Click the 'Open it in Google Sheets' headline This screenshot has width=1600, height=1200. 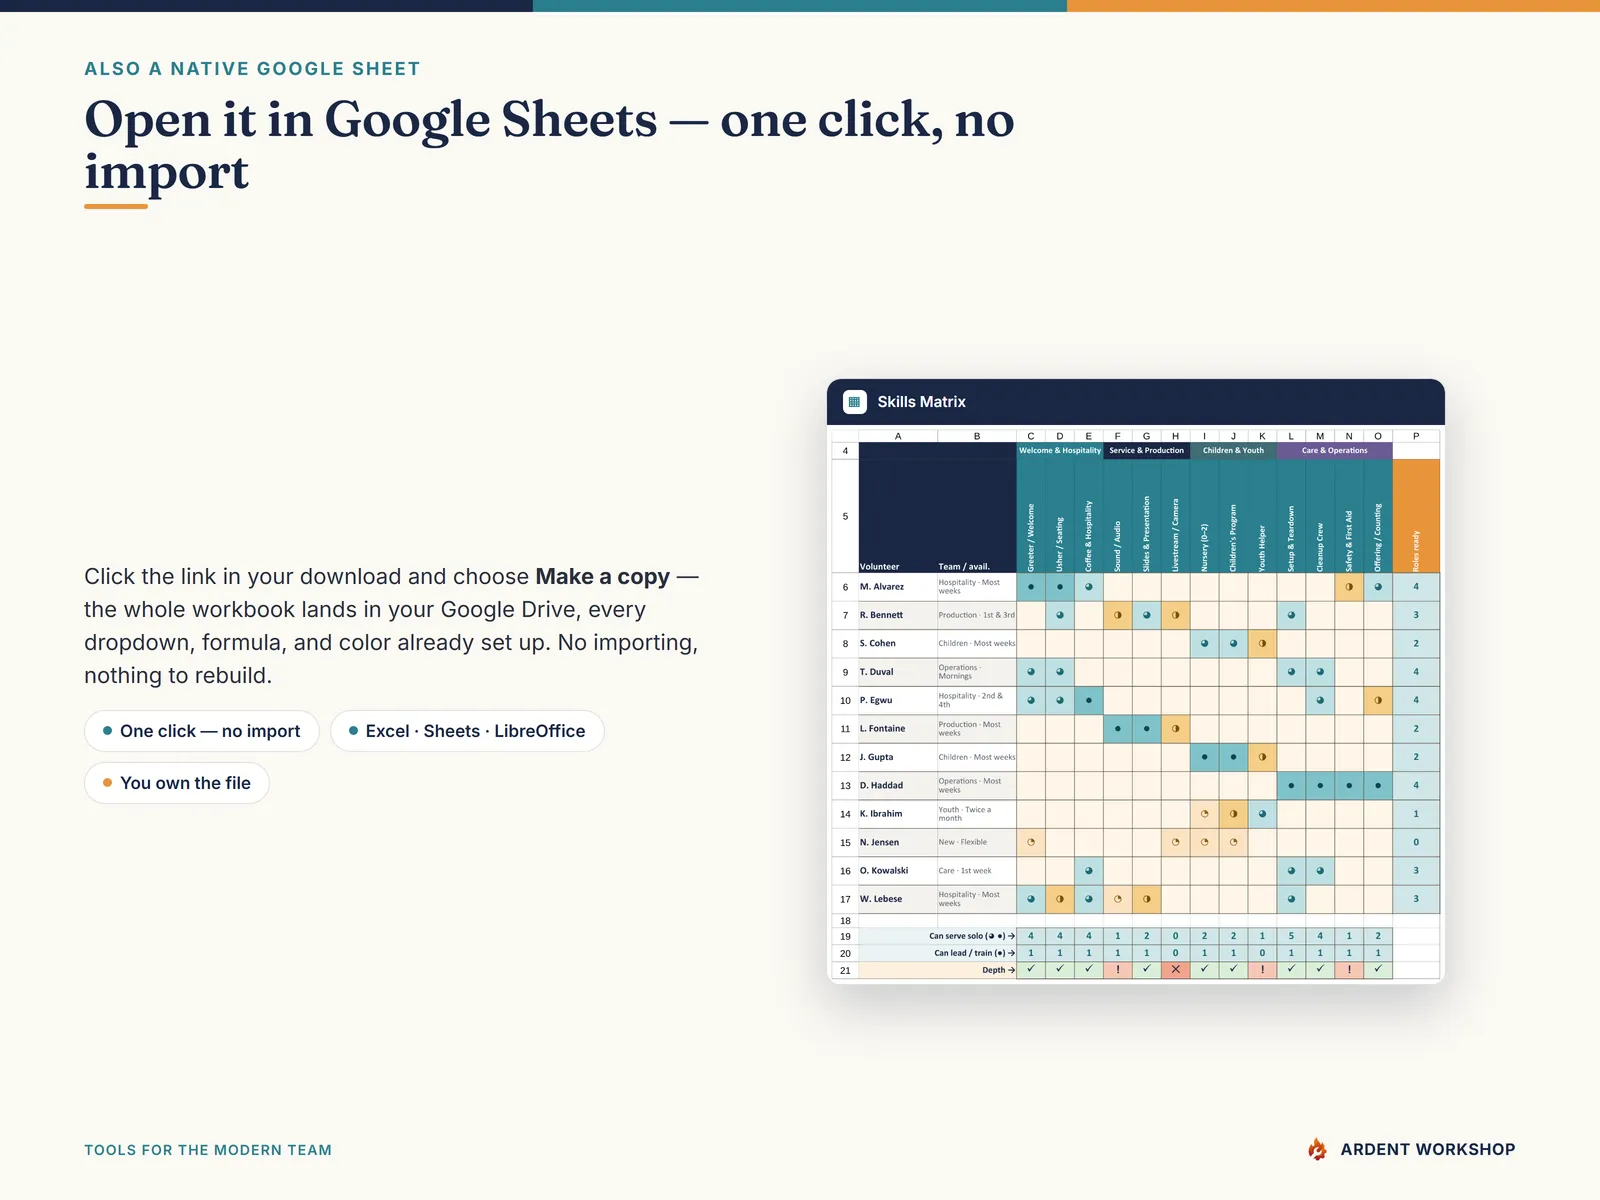click(549, 146)
